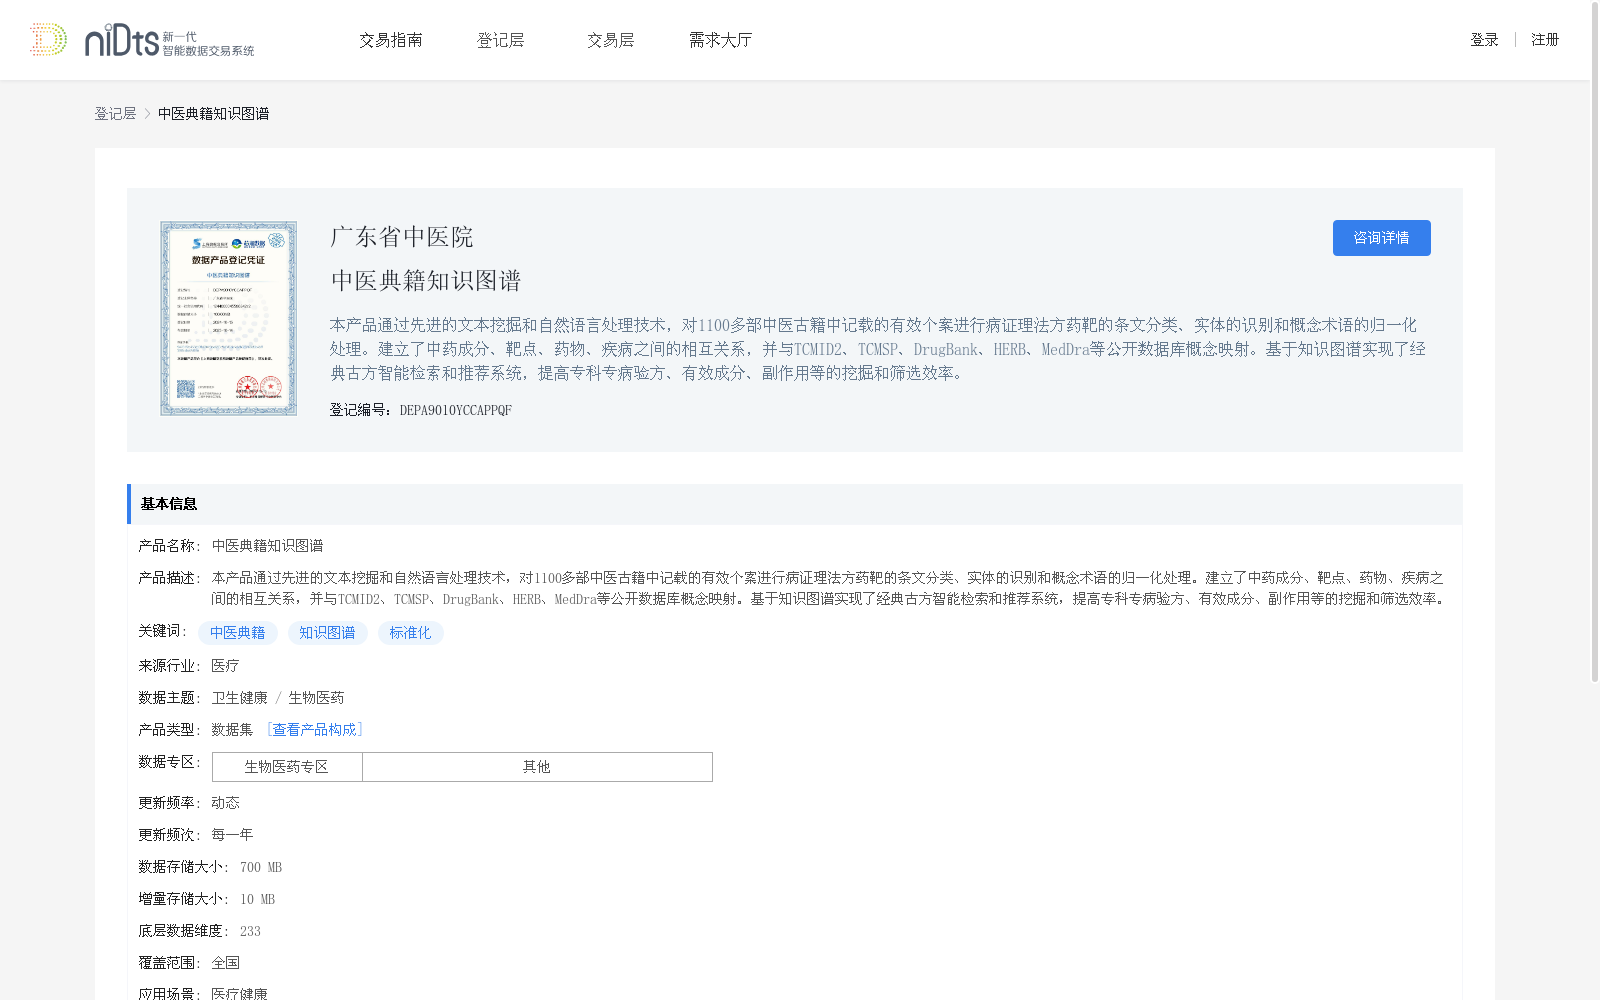The height and width of the screenshot is (1000, 1600).
Task: Click the 生物医药专区 cell
Action: click(287, 767)
